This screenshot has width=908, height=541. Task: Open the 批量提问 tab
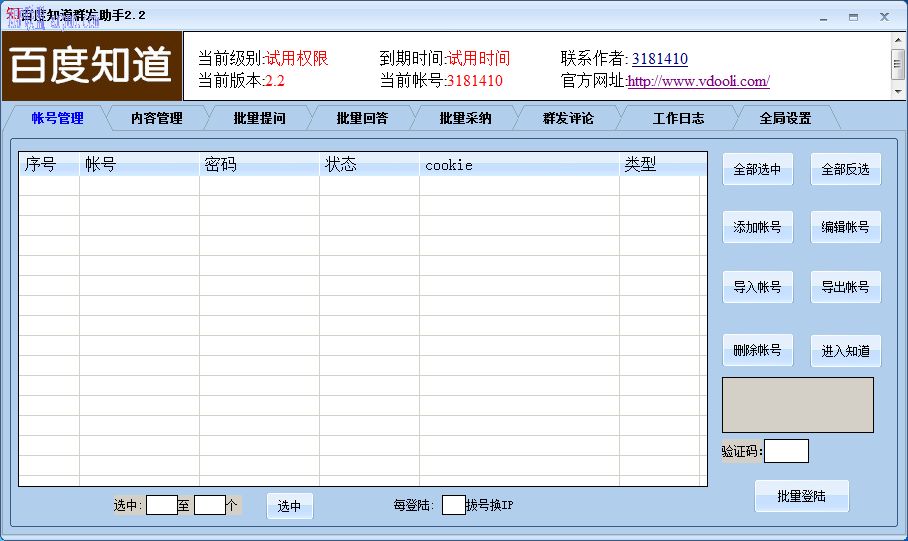259,118
